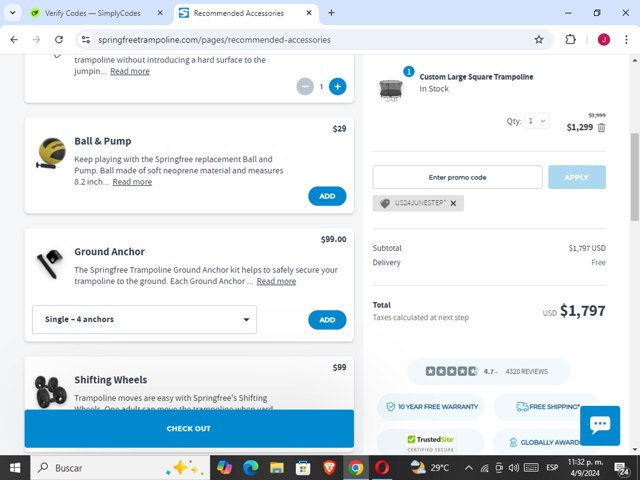
Task: Click the cart count badge showing 1
Action: (x=409, y=71)
